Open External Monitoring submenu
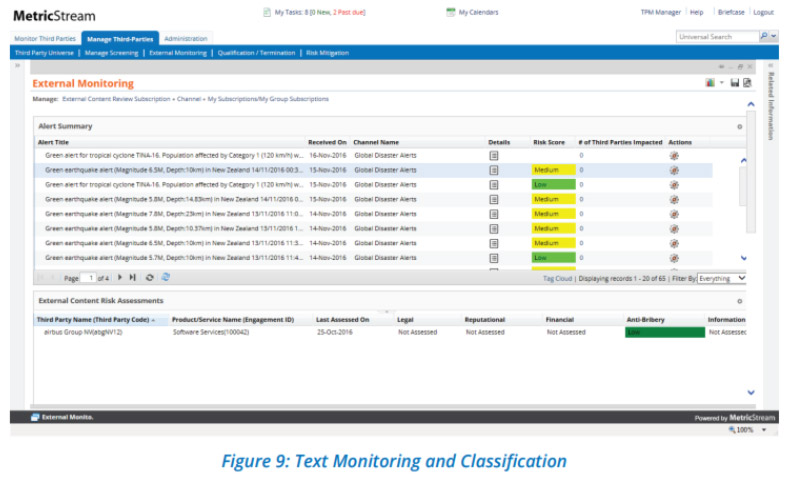Screen dimensions: 793x480 point(178,53)
